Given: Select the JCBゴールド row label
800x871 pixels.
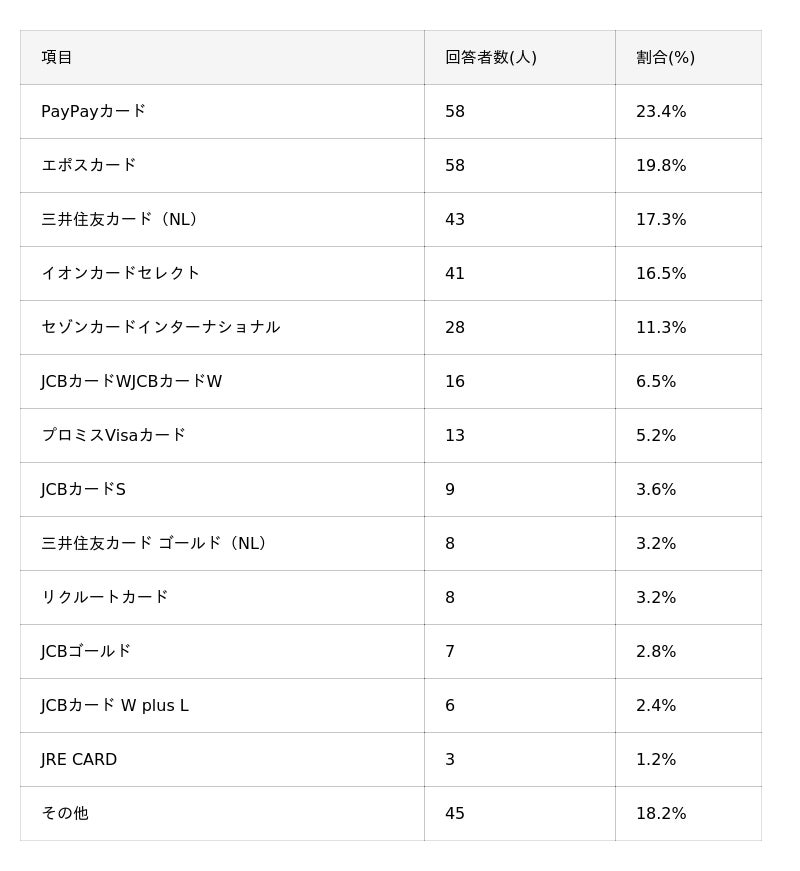Looking at the screenshot, I should click(86, 651).
